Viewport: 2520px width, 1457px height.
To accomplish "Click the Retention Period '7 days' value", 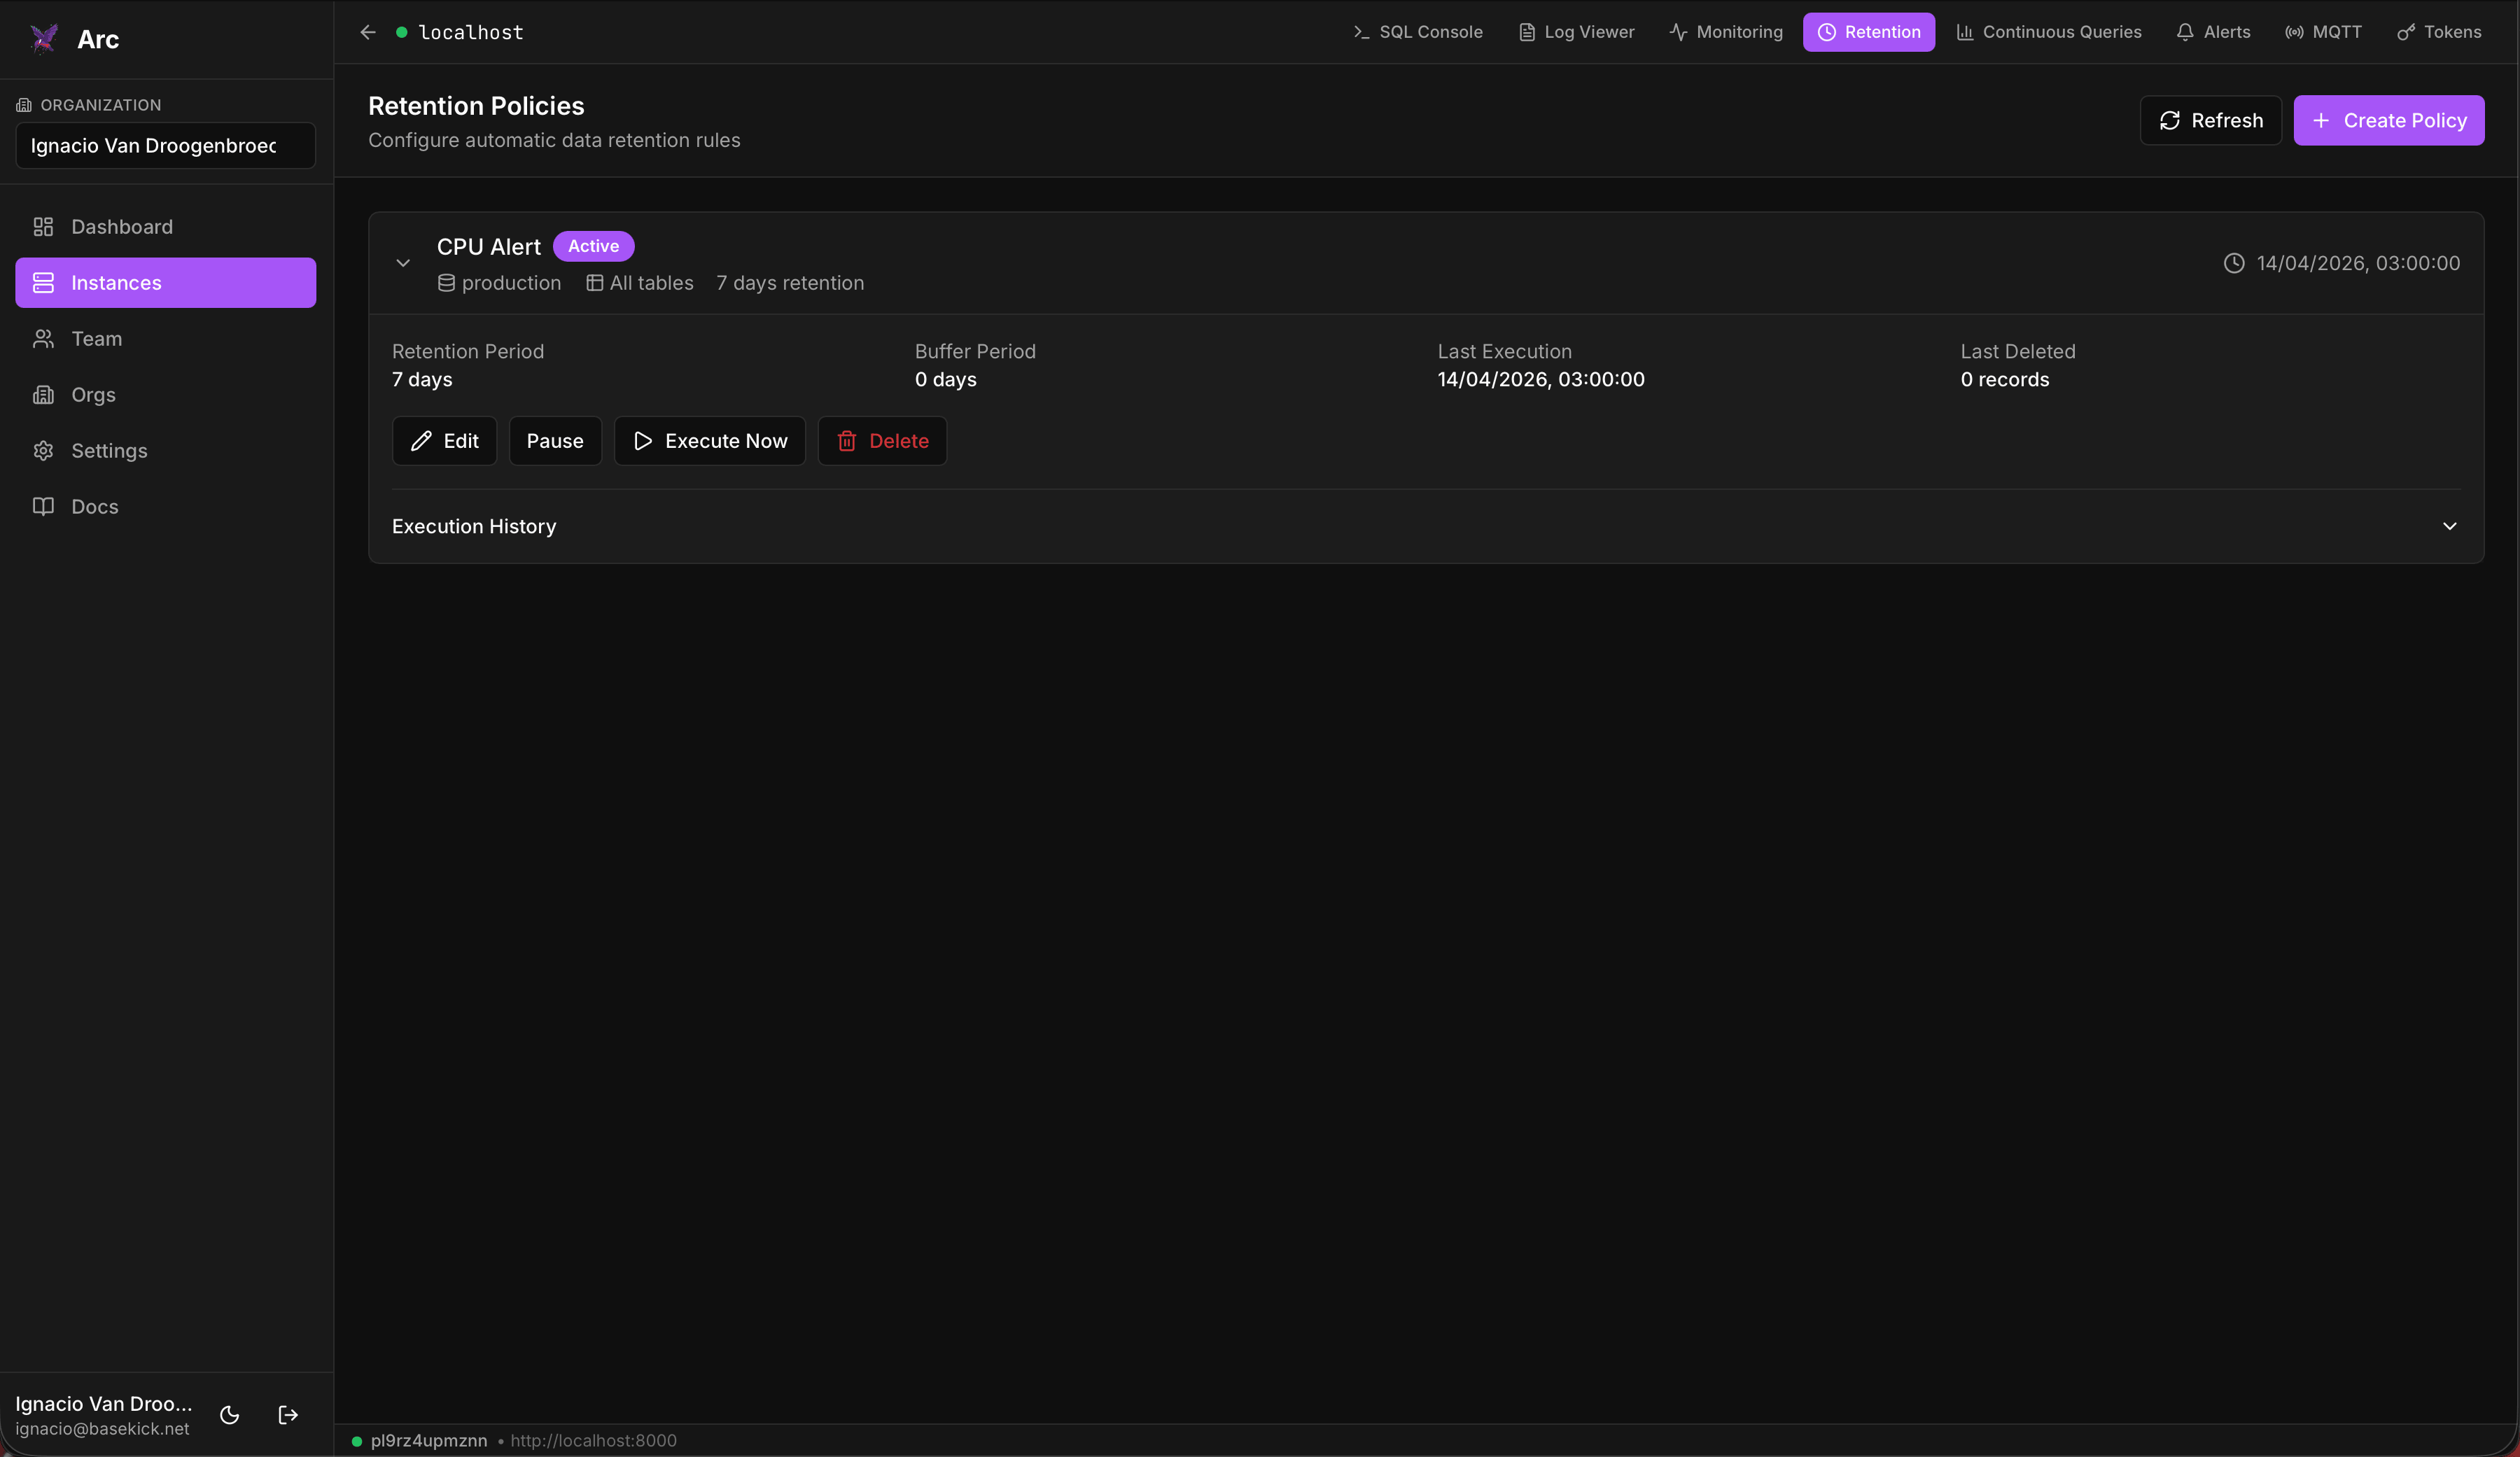I will pos(422,379).
